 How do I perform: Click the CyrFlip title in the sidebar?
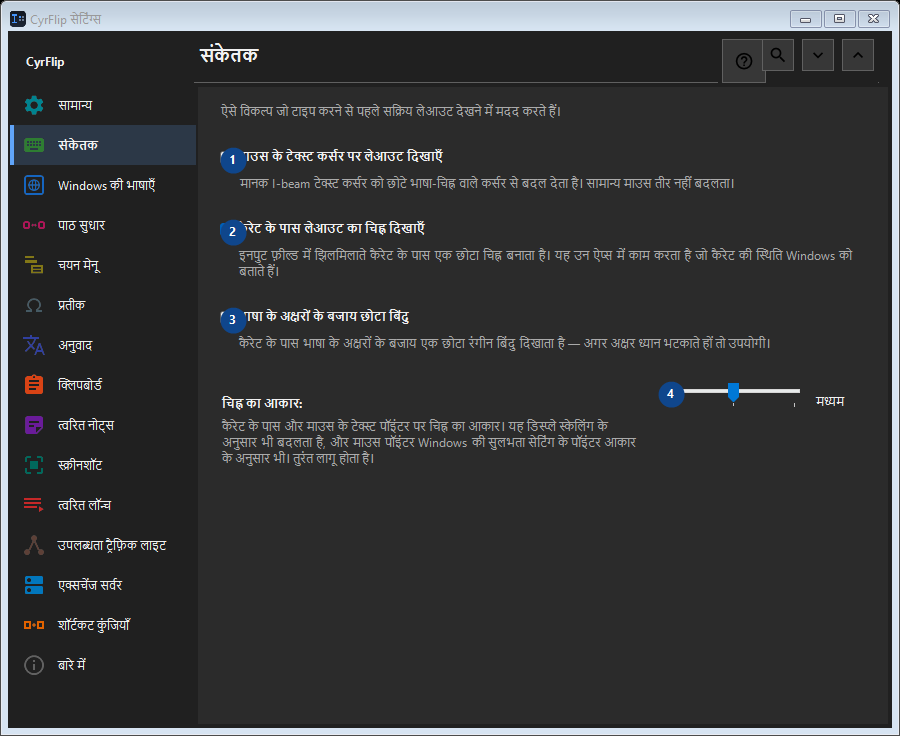[45, 62]
